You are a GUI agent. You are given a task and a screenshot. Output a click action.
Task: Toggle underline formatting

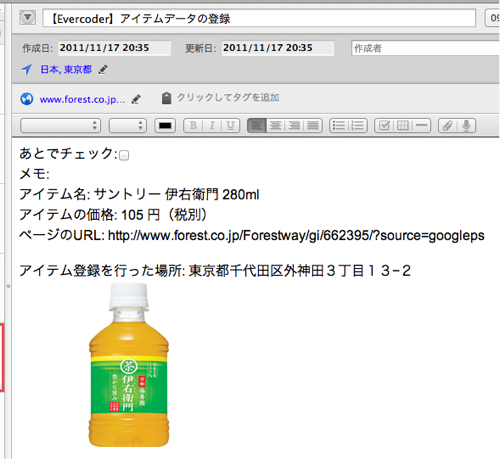click(230, 126)
